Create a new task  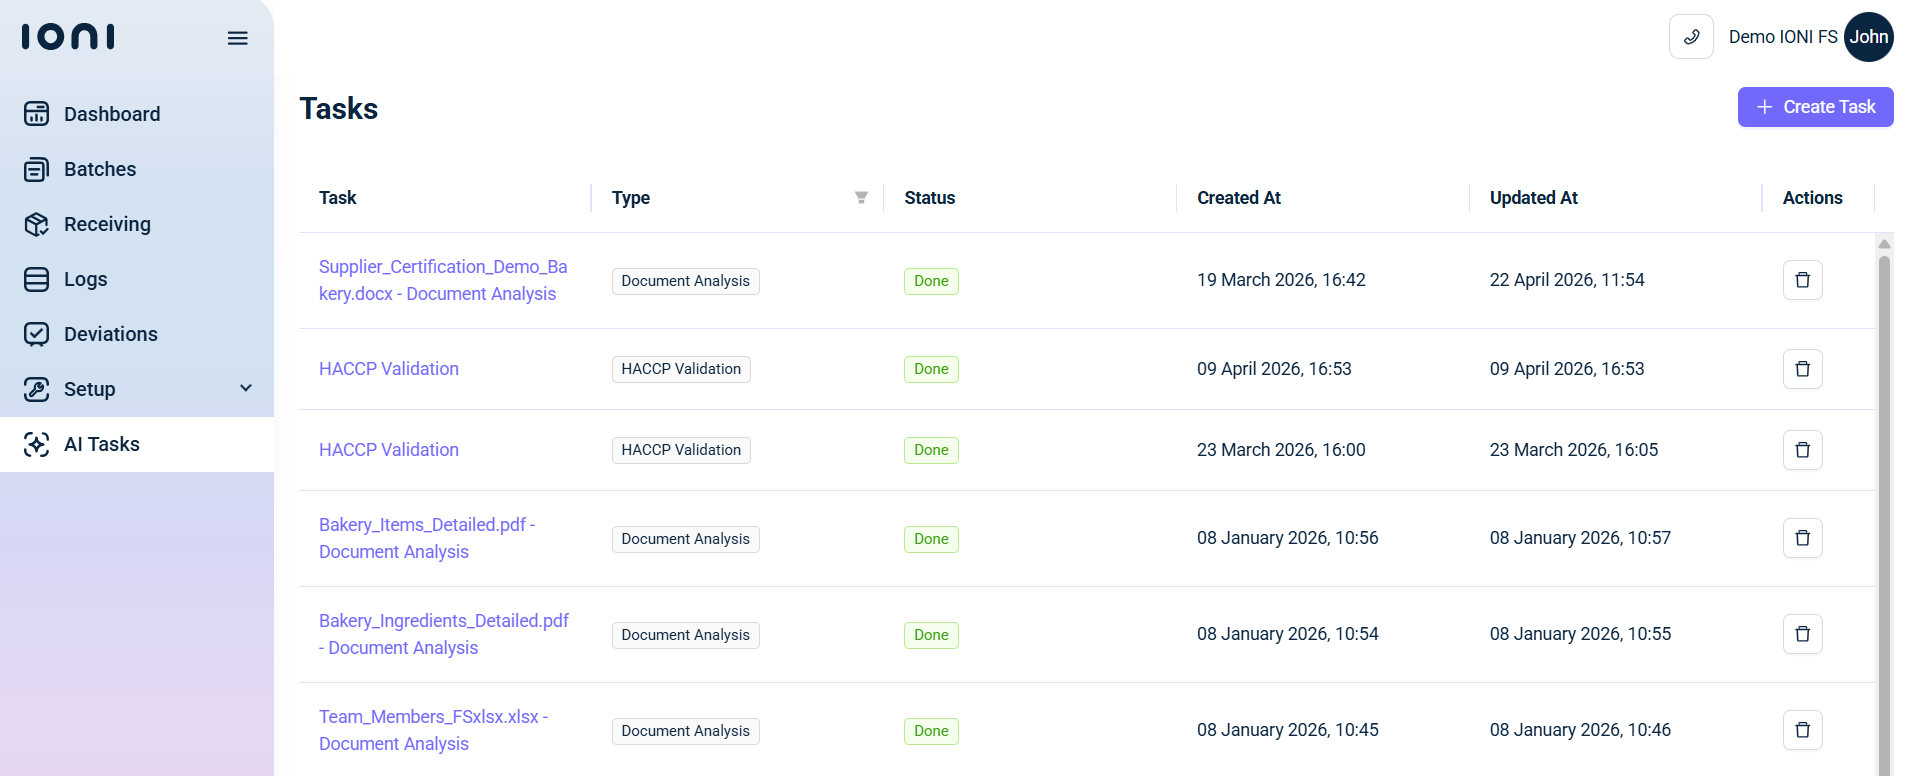click(x=1815, y=107)
